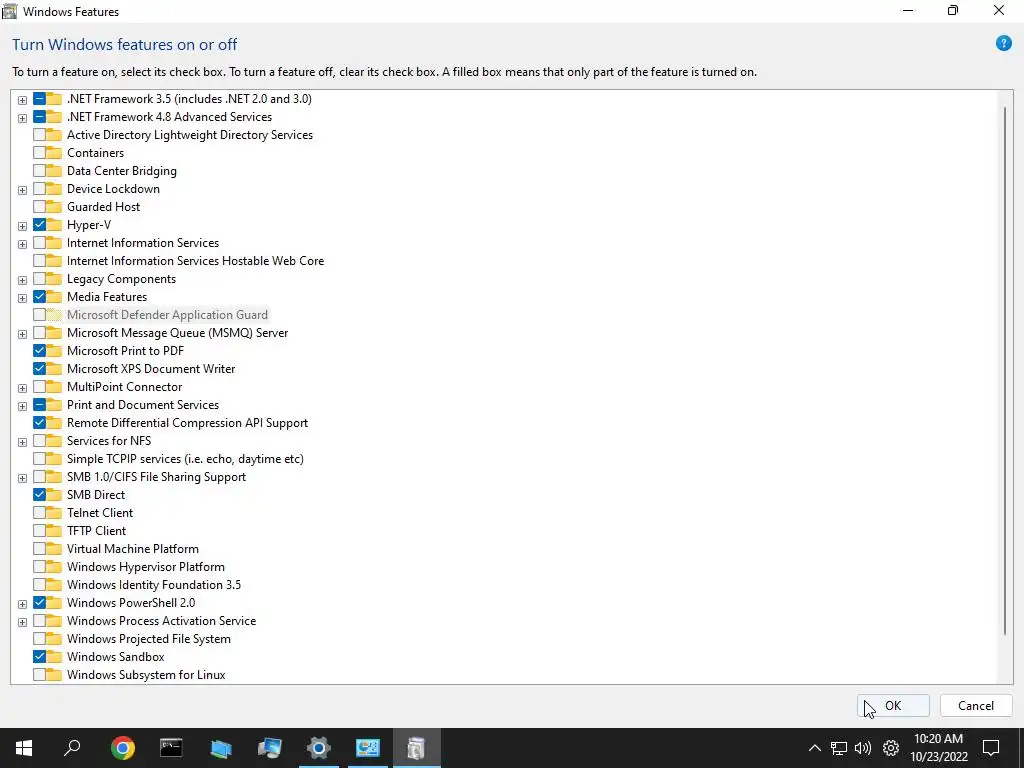This screenshot has height=768, width=1024.
Task: Open the taskbar clock and date
Action: (x=938, y=748)
